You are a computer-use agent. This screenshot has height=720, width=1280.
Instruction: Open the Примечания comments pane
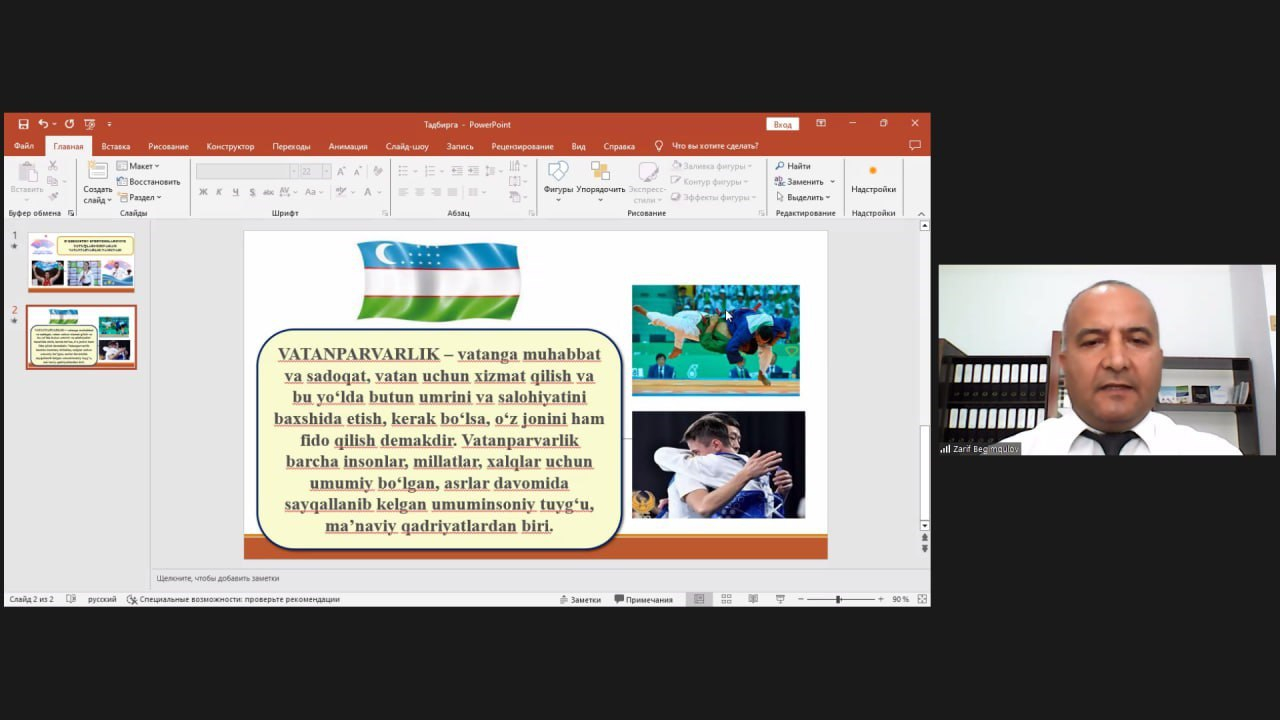point(643,599)
